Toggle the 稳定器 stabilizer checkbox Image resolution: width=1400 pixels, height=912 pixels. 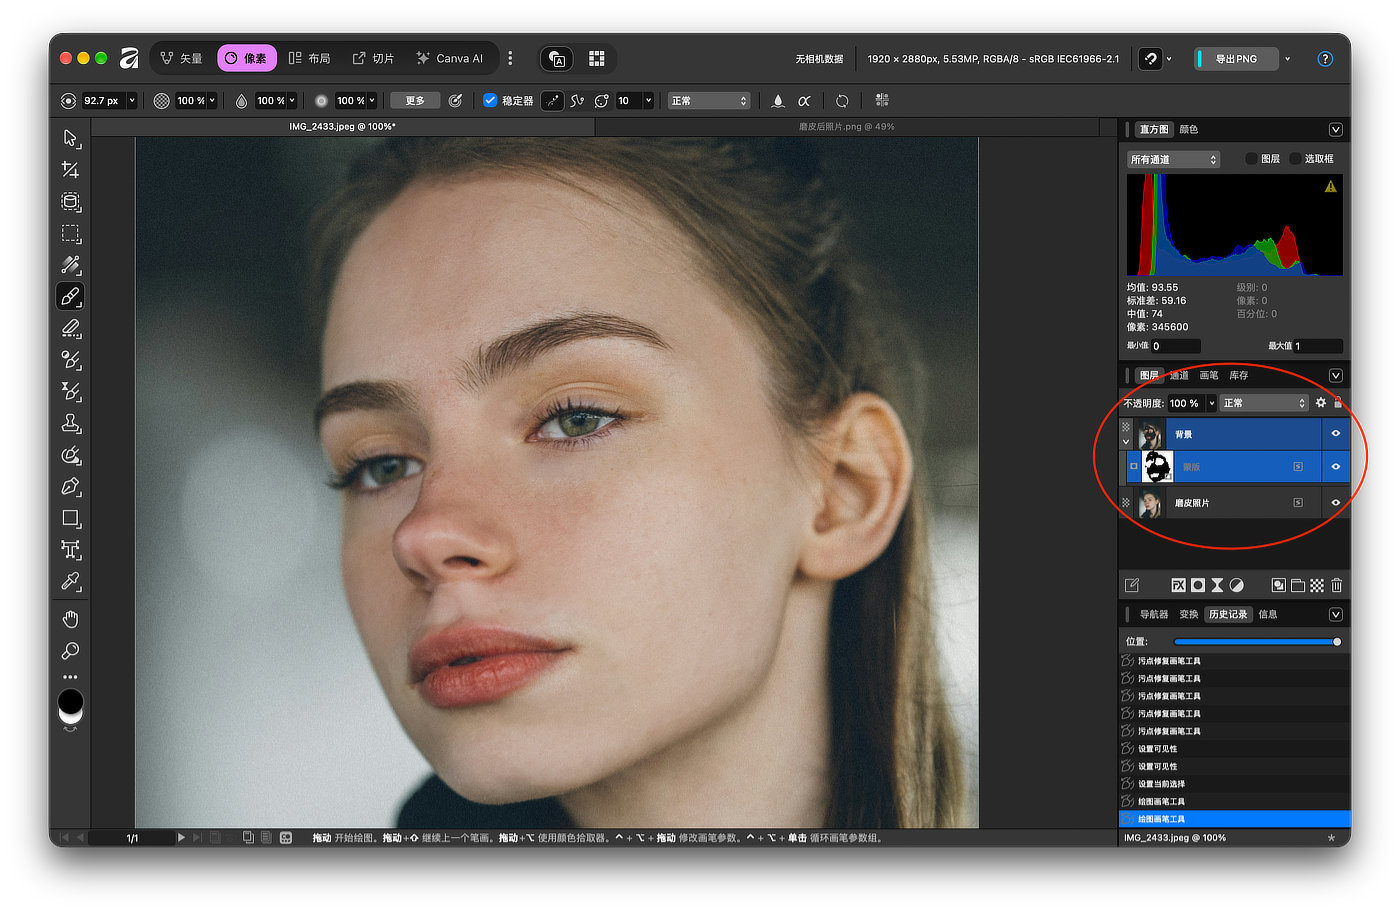[490, 101]
